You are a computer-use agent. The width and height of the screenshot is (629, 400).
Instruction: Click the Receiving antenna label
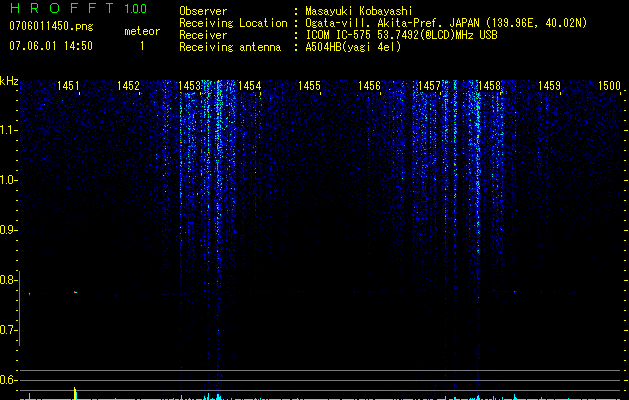[230, 47]
